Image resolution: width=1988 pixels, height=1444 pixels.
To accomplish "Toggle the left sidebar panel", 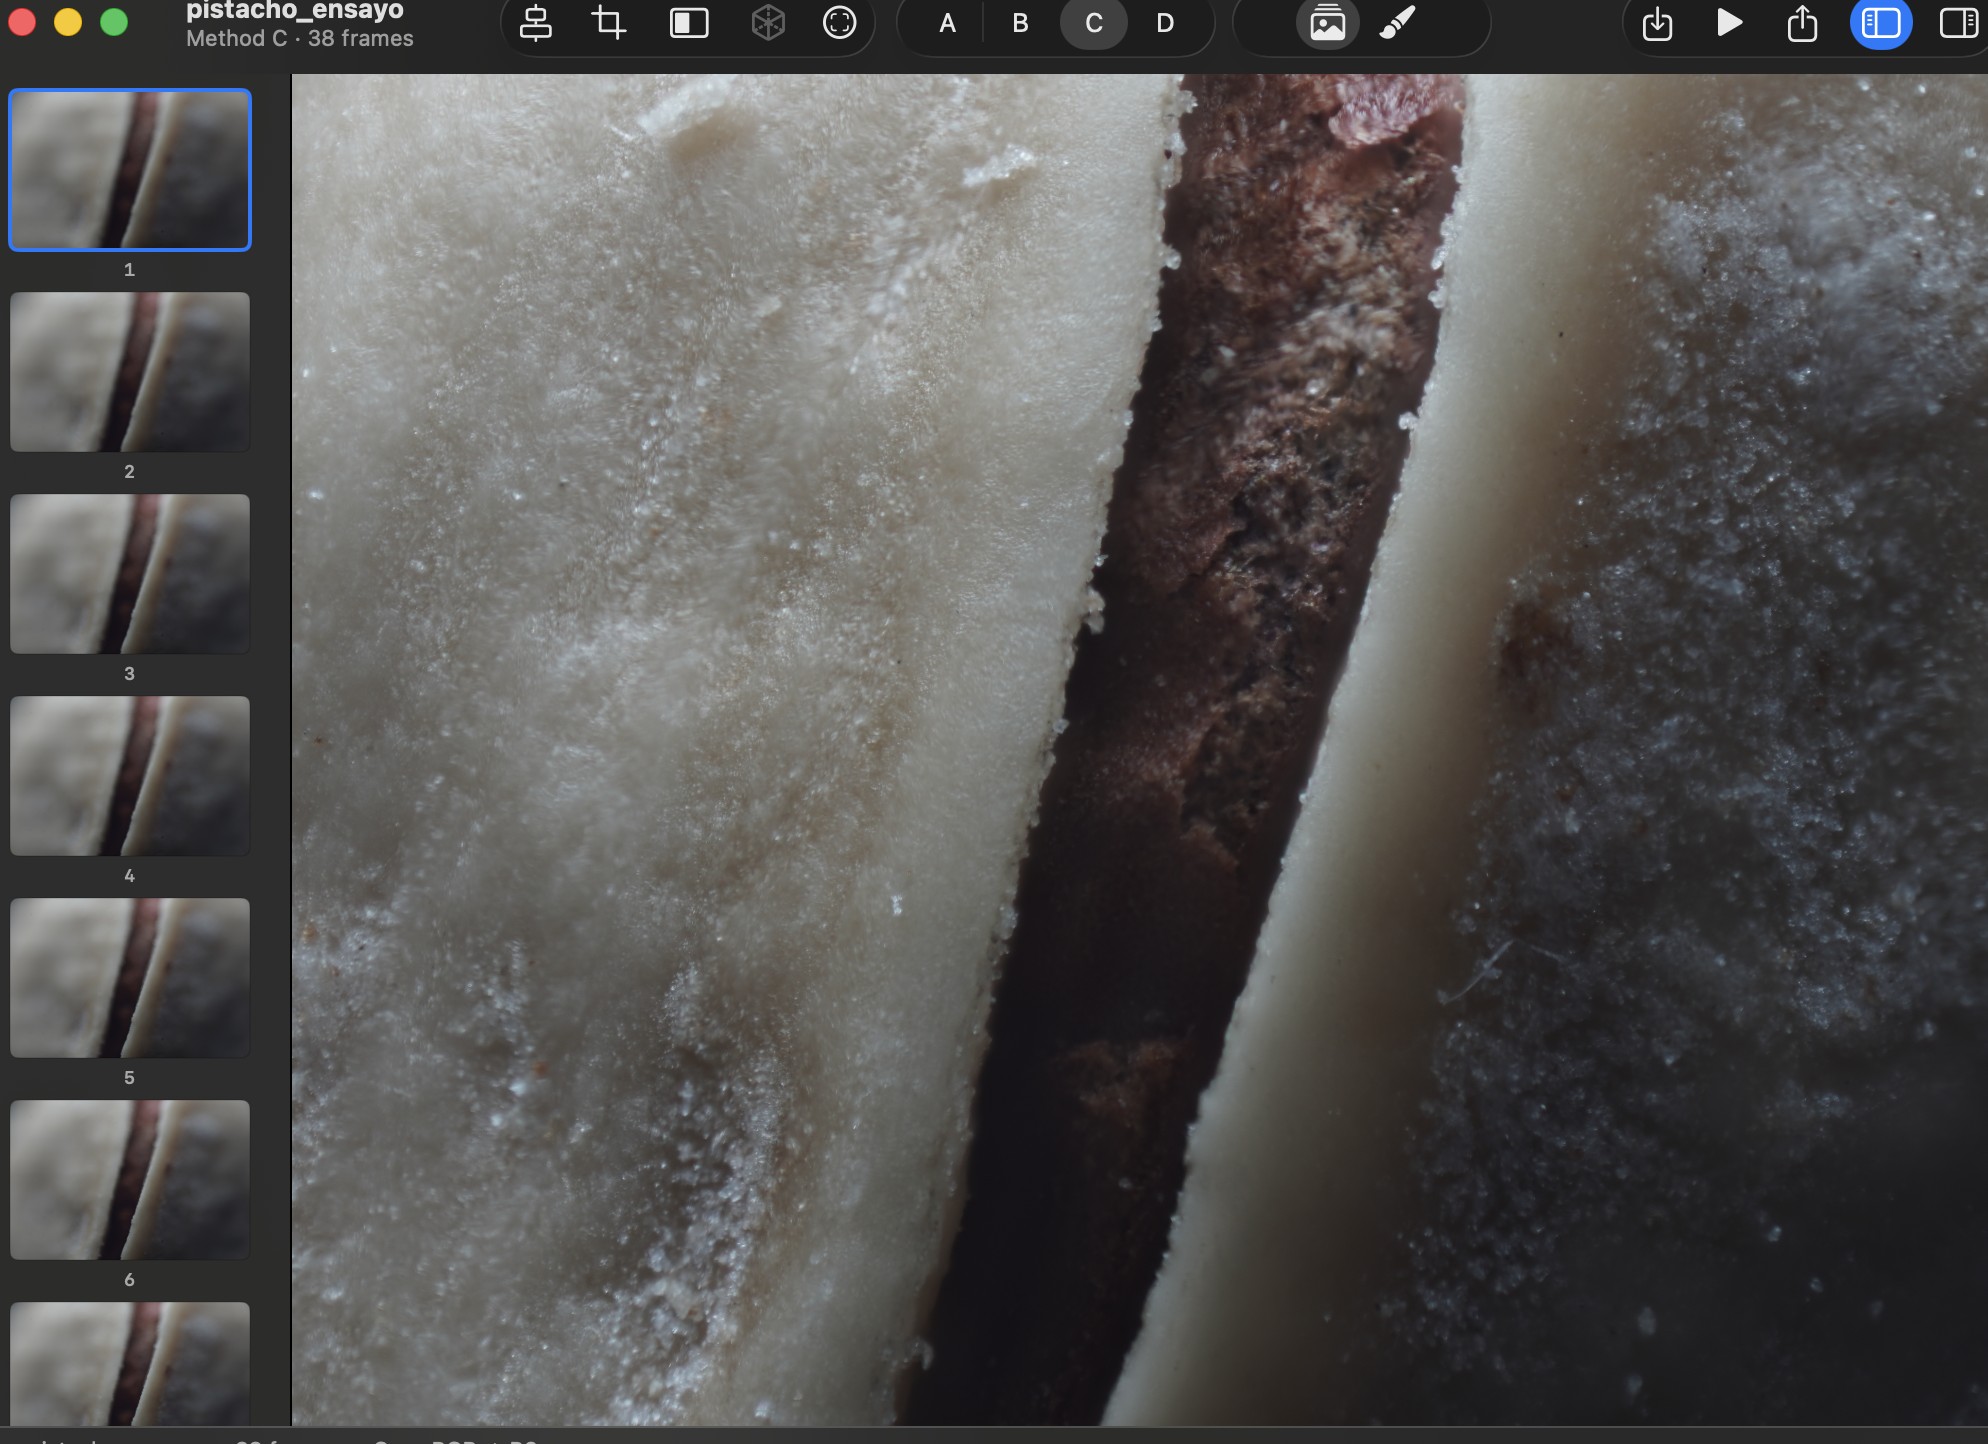I will pyautogui.click(x=1881, y=23).
